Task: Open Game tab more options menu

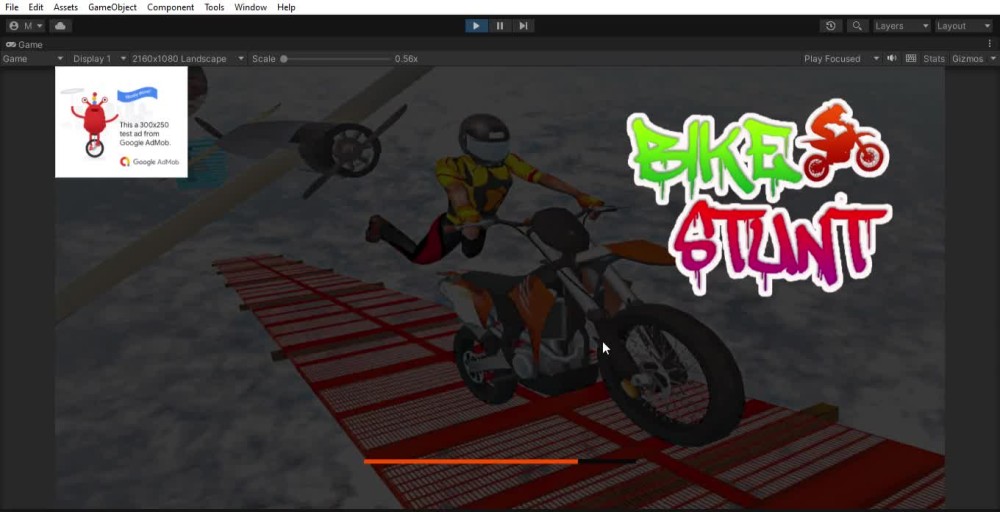Action: (990, 44)
